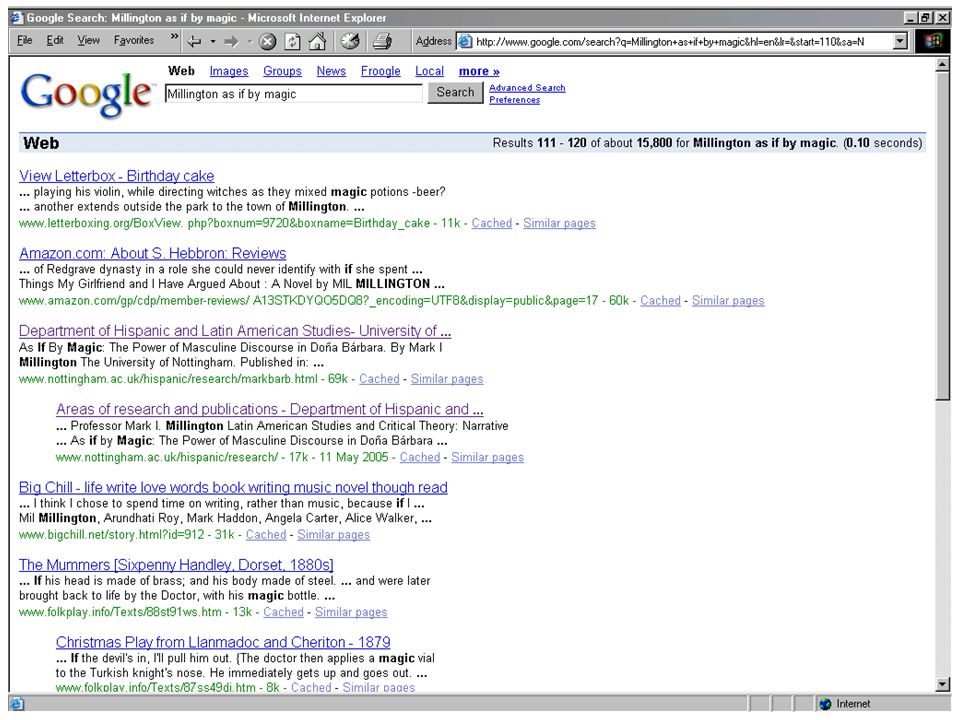Image resolution: width=960 pixels, height=720 pixels.
Task: Open Cached link for markbarb.html result
Action: tap(379, 379)
